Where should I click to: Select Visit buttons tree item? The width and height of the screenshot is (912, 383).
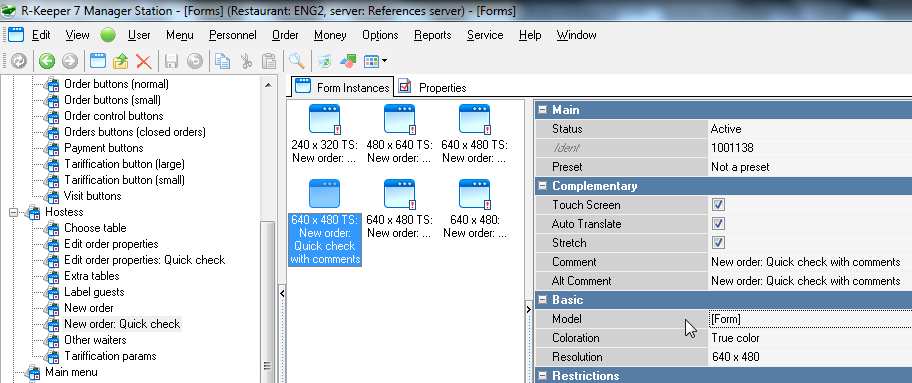[x=92, y=196]
